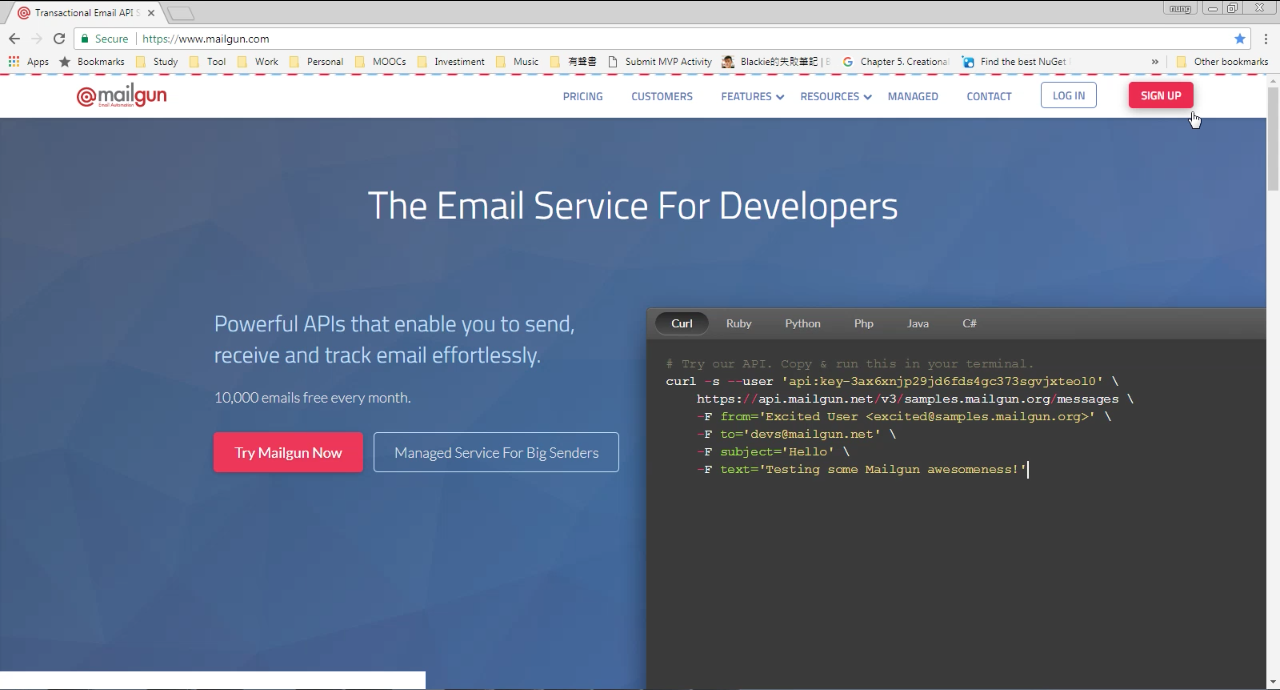Open a new browser tab
This screenshot has width=1280, height=690.
pyautogui.click(x=180, y=13)
